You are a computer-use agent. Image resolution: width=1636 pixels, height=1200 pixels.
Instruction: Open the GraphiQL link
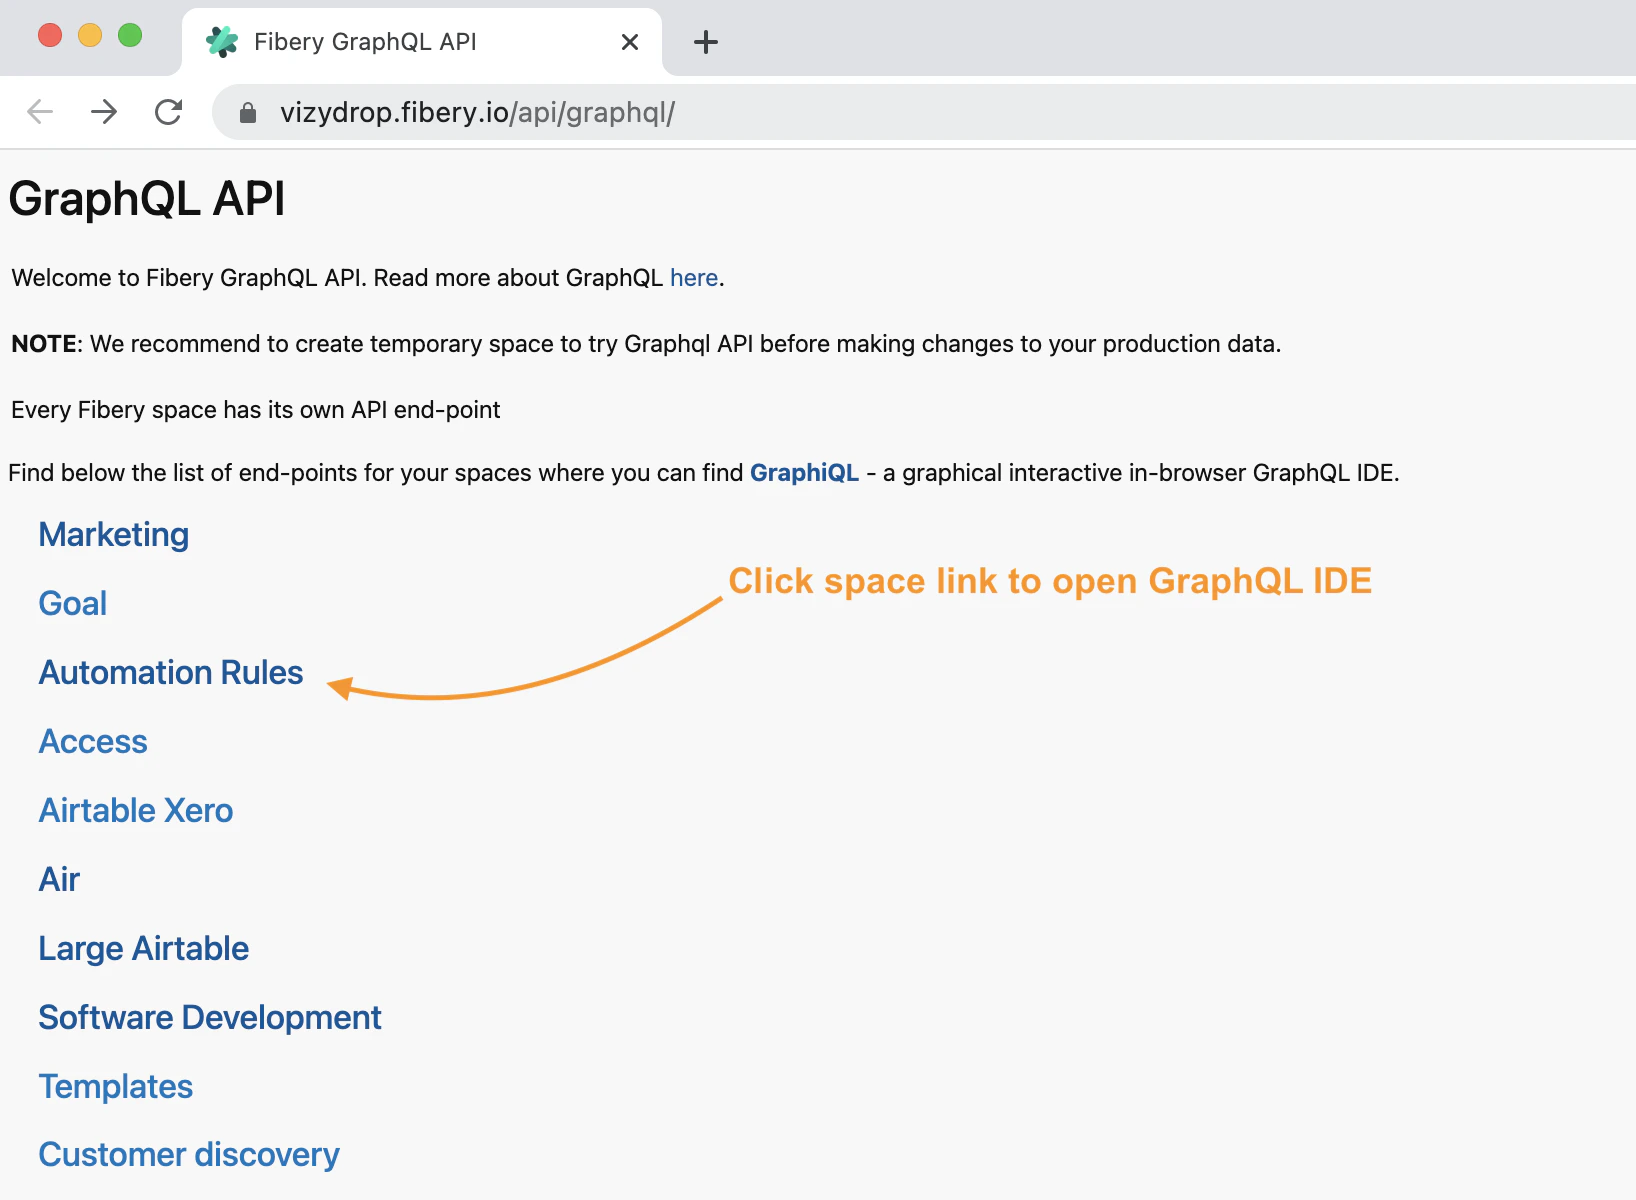[x=804, y=473]
